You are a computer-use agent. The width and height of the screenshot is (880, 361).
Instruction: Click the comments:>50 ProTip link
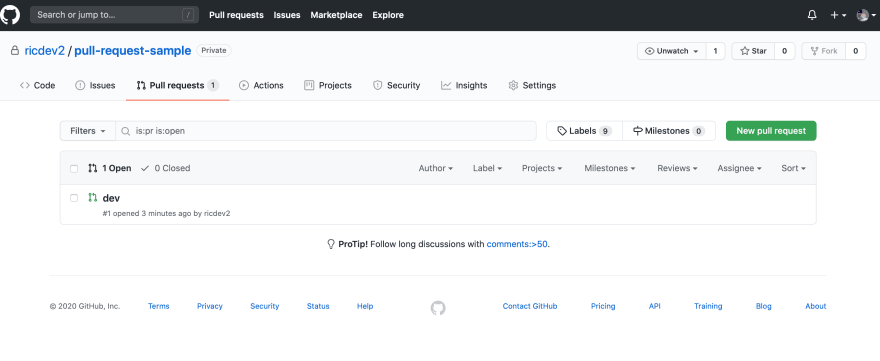[517, 244]
